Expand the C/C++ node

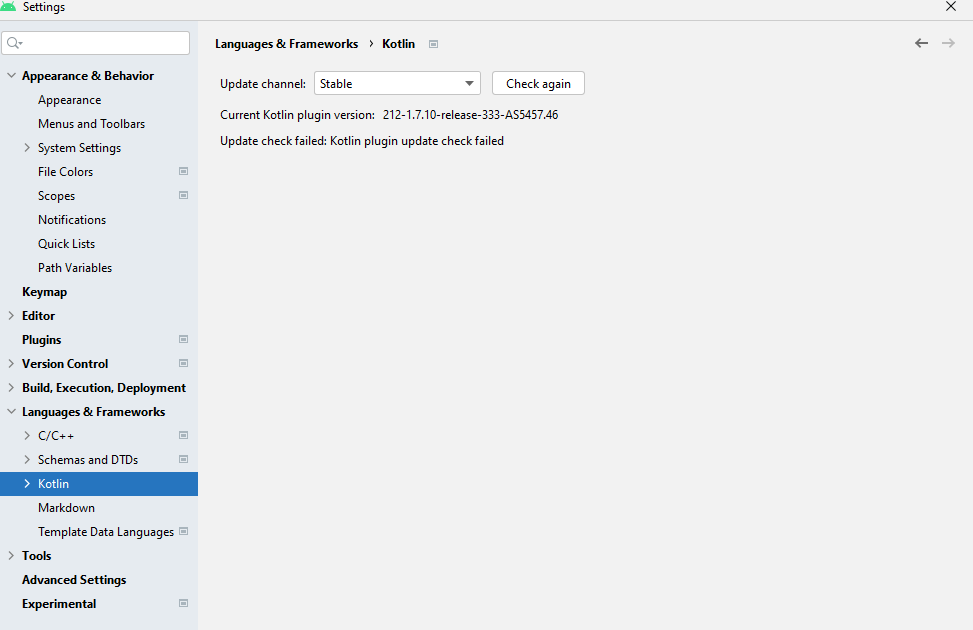[x=27, y=436]
